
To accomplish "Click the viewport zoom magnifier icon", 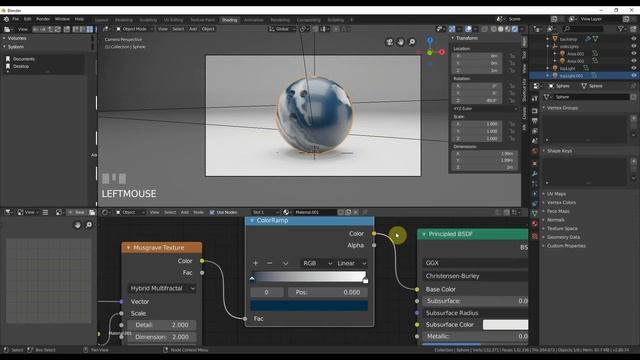I will (412, 42).
